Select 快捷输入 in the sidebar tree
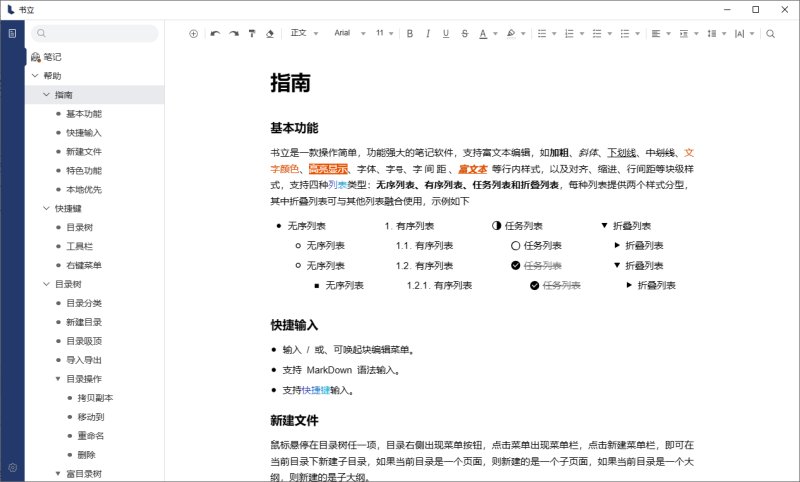Image resolution: width=800 pixels, height=482 pixels. click(x=84, y=133)
